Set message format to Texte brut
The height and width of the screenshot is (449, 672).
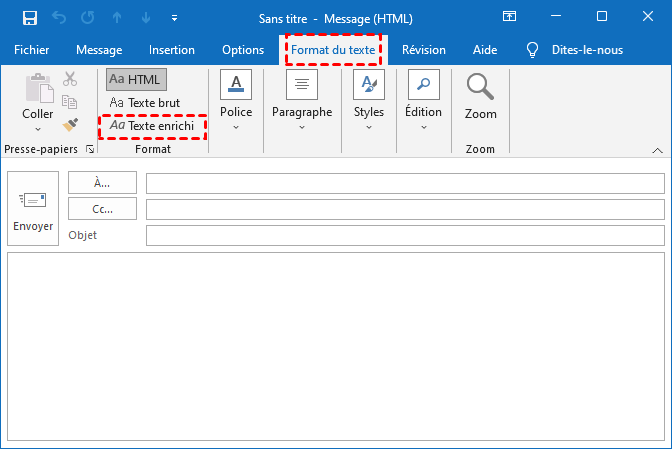[145, 103]
